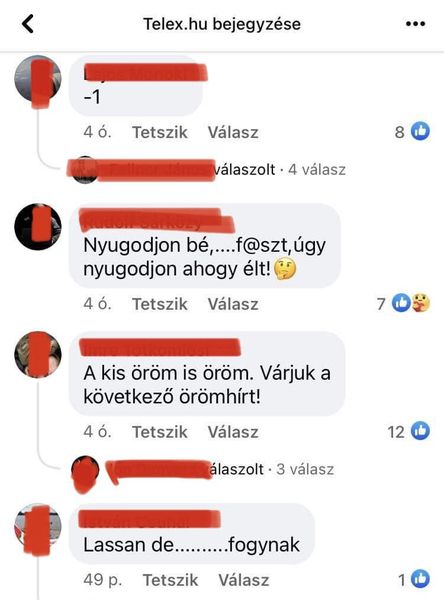Open the top commenter's profile picture
The image size is (444, 600).
38,79
